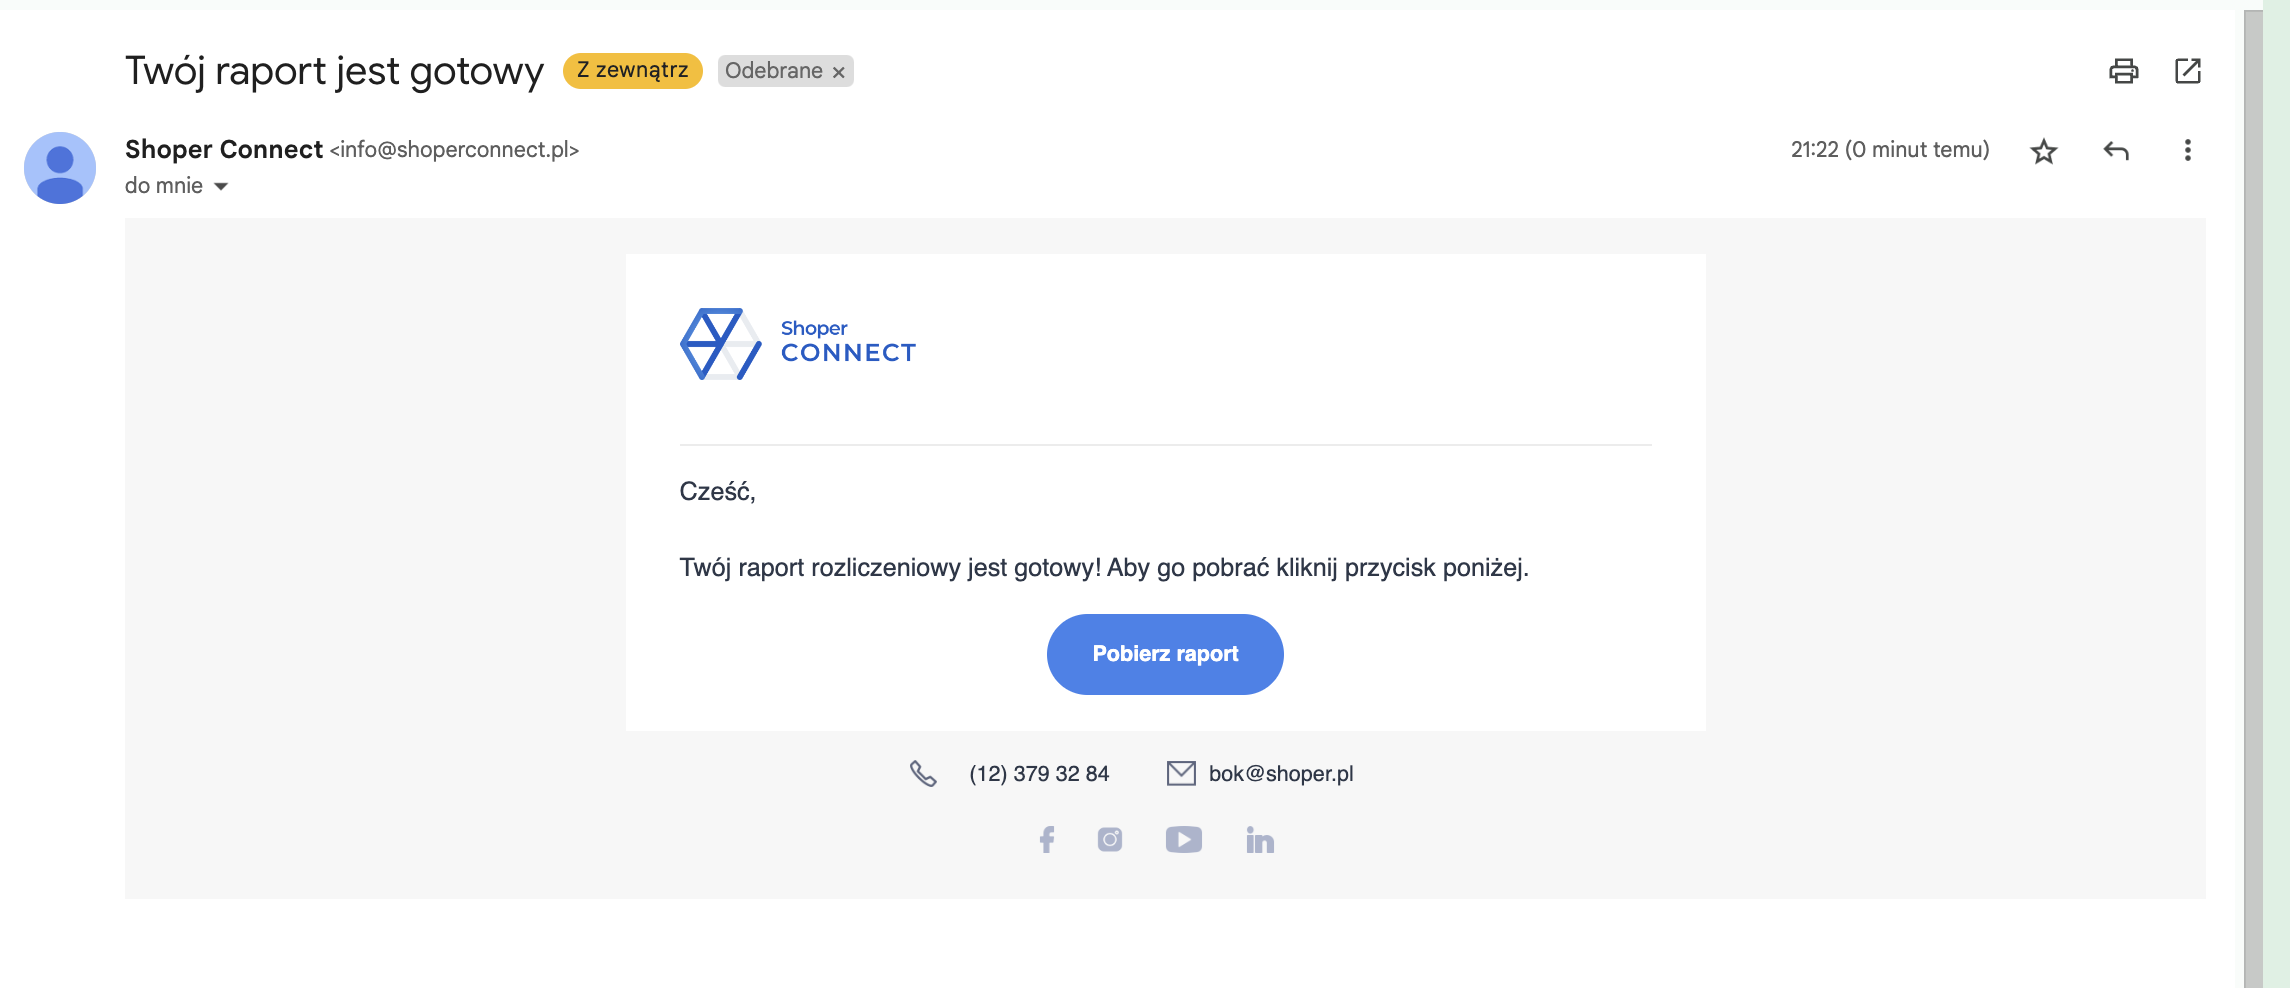The image size is (2290, 988).
Task: Click the Pobierz raport button
Action: click(x=1164, y=654)
